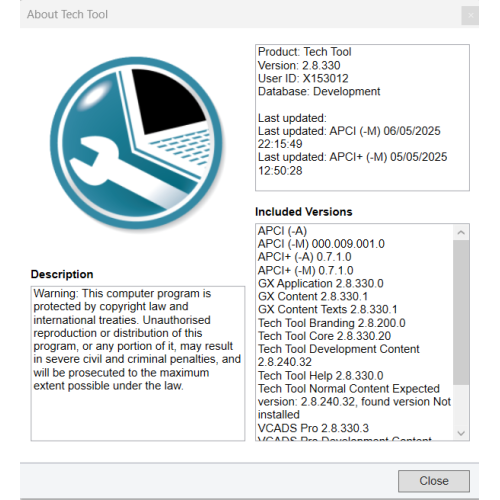500x500 pixels.
Task: Select the APCI (-A) line
Action: [x=282, y=231]
